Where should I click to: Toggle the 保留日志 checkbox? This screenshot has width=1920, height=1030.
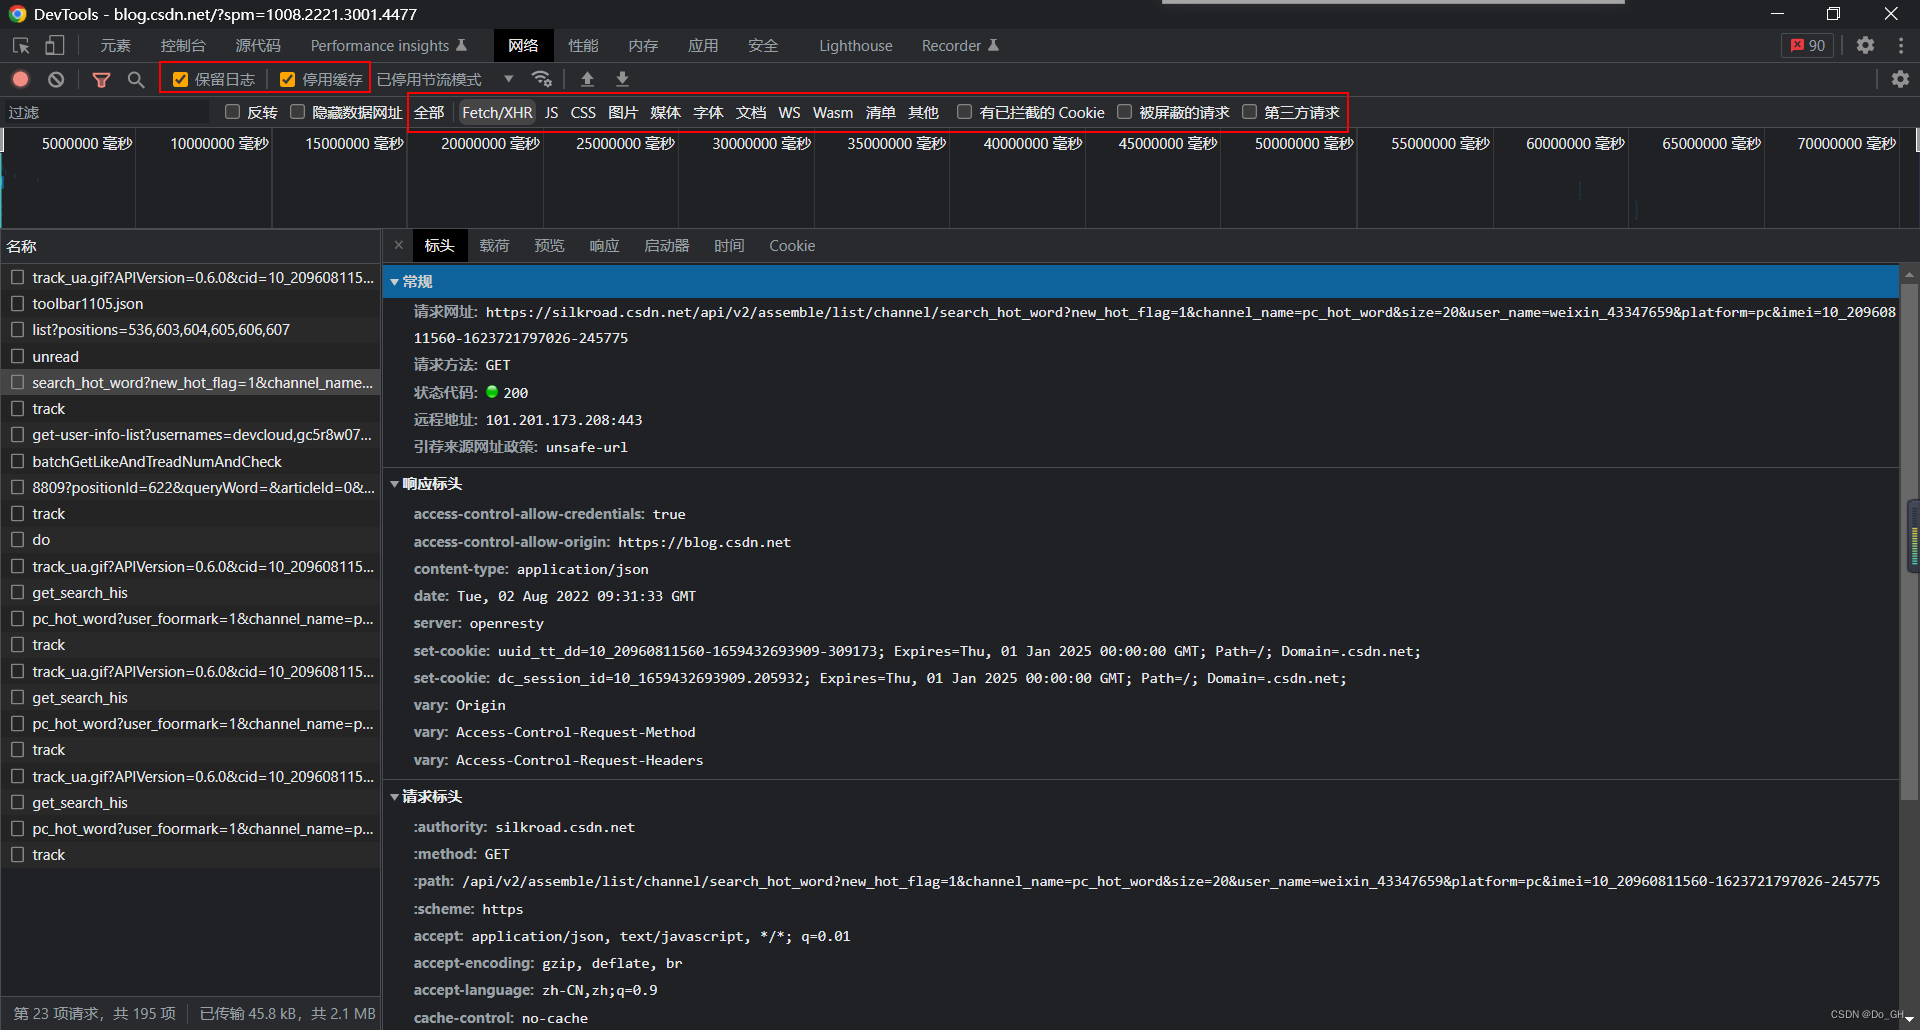point(180,79)
